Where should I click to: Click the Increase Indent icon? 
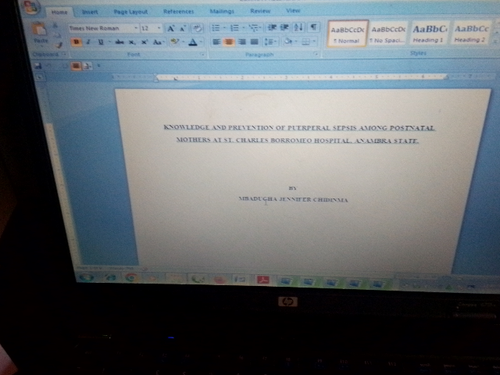[x=284, y=28]
